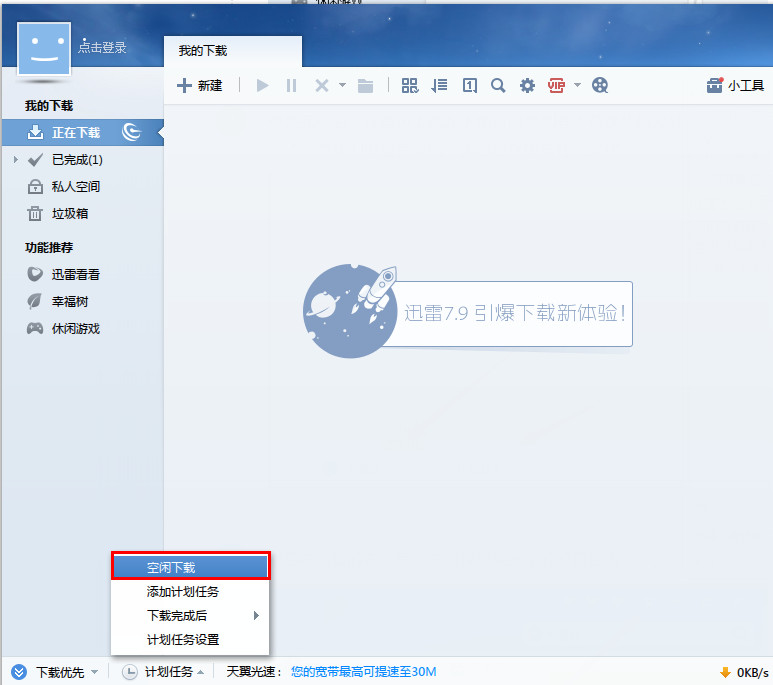Open 计划任务设置 menu item
This screenshot has height=685, width=773.
pos(191,640)
